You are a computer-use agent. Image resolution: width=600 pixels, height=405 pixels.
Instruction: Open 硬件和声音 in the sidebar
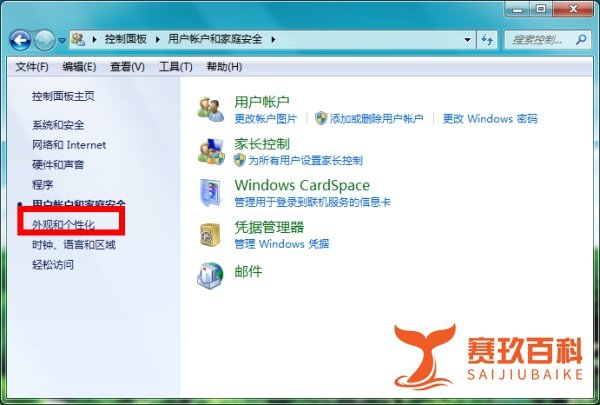pyautogui.click(x=58, y=165)
